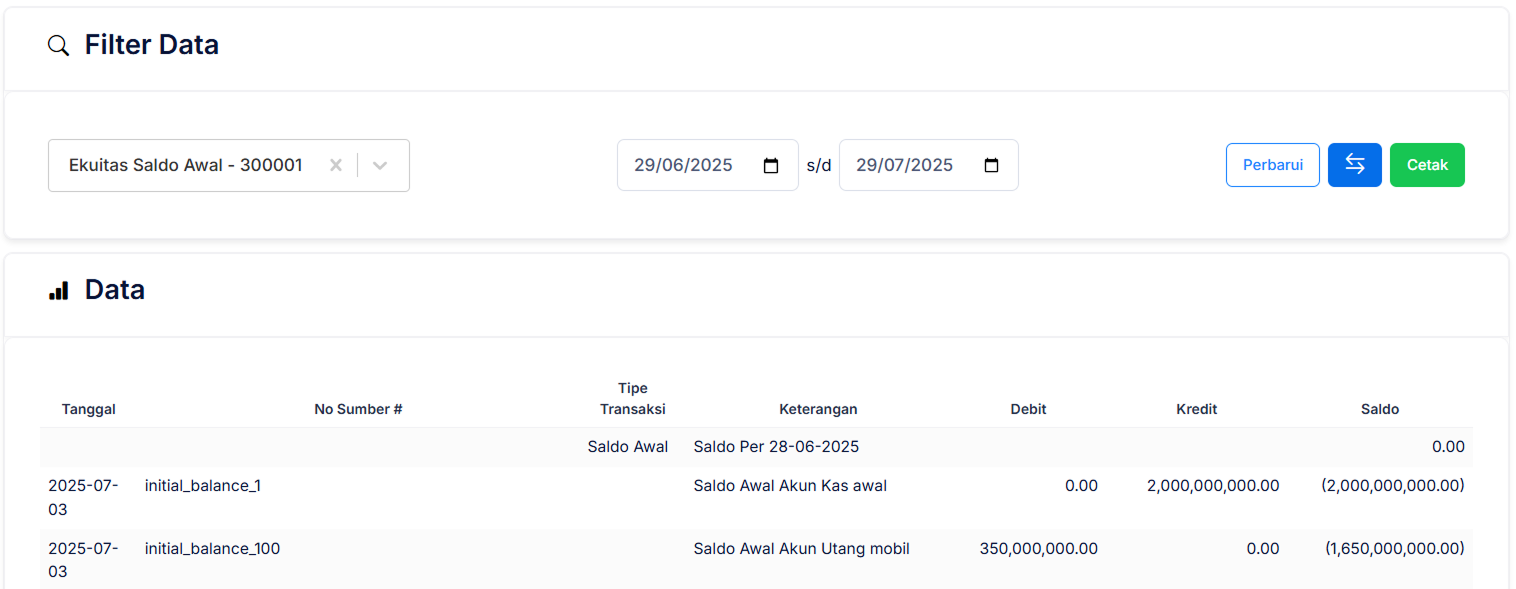Click the Saldo Awal Akun Utang mobil description

(x=801, y=549)
